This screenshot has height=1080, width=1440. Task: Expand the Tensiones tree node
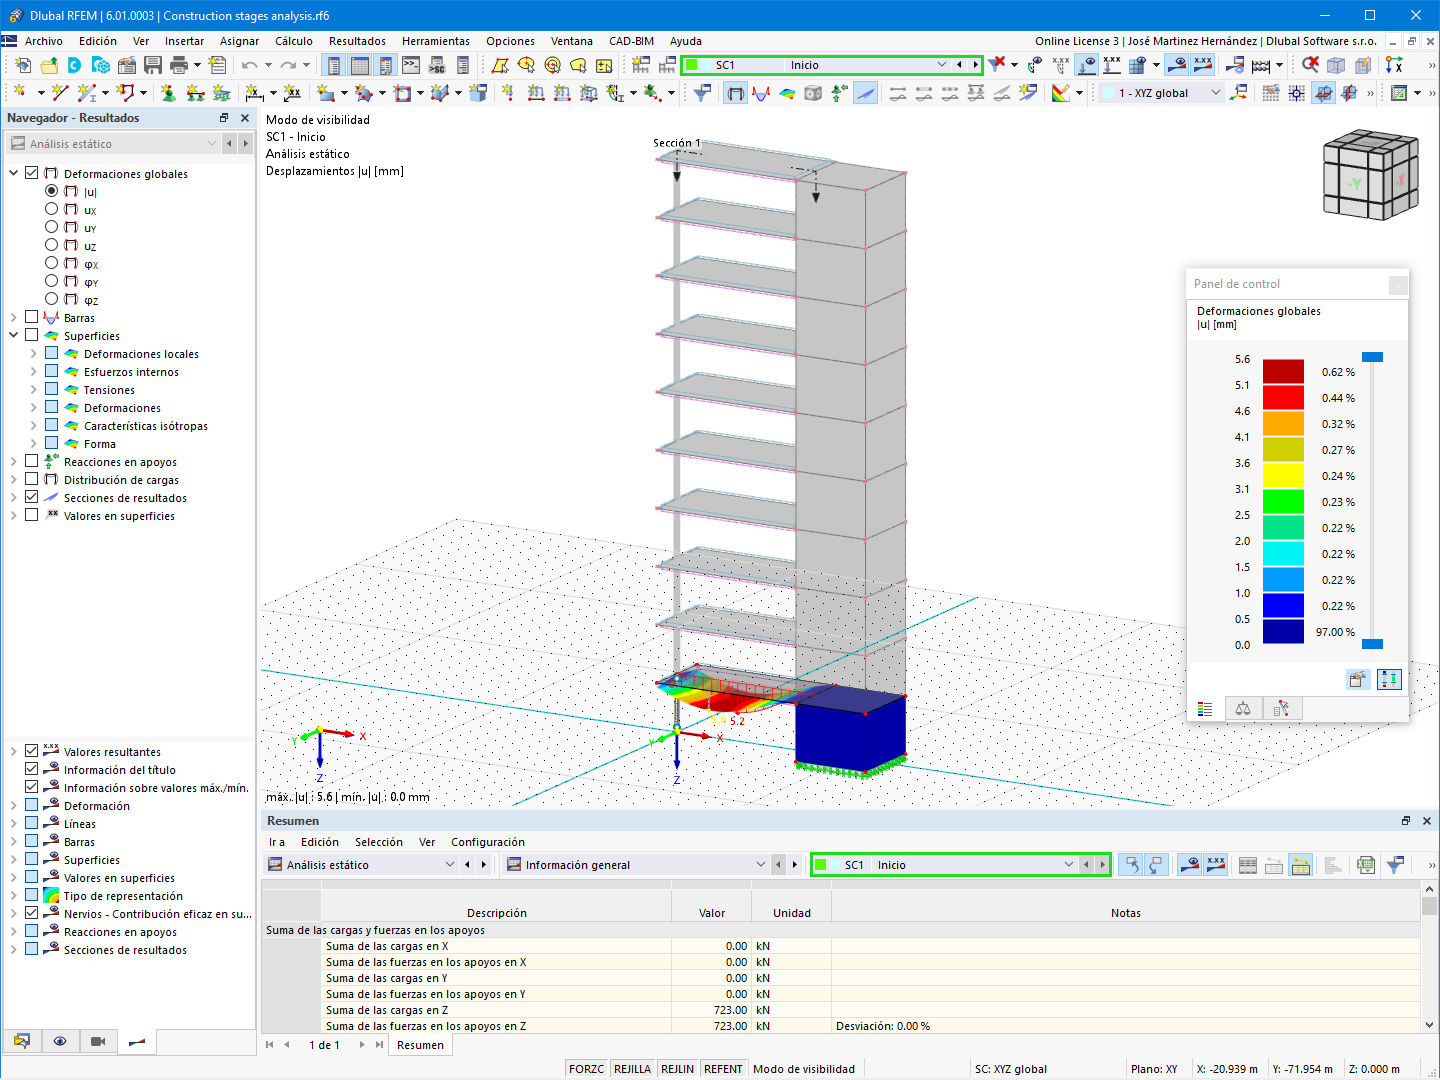[33, 390]
